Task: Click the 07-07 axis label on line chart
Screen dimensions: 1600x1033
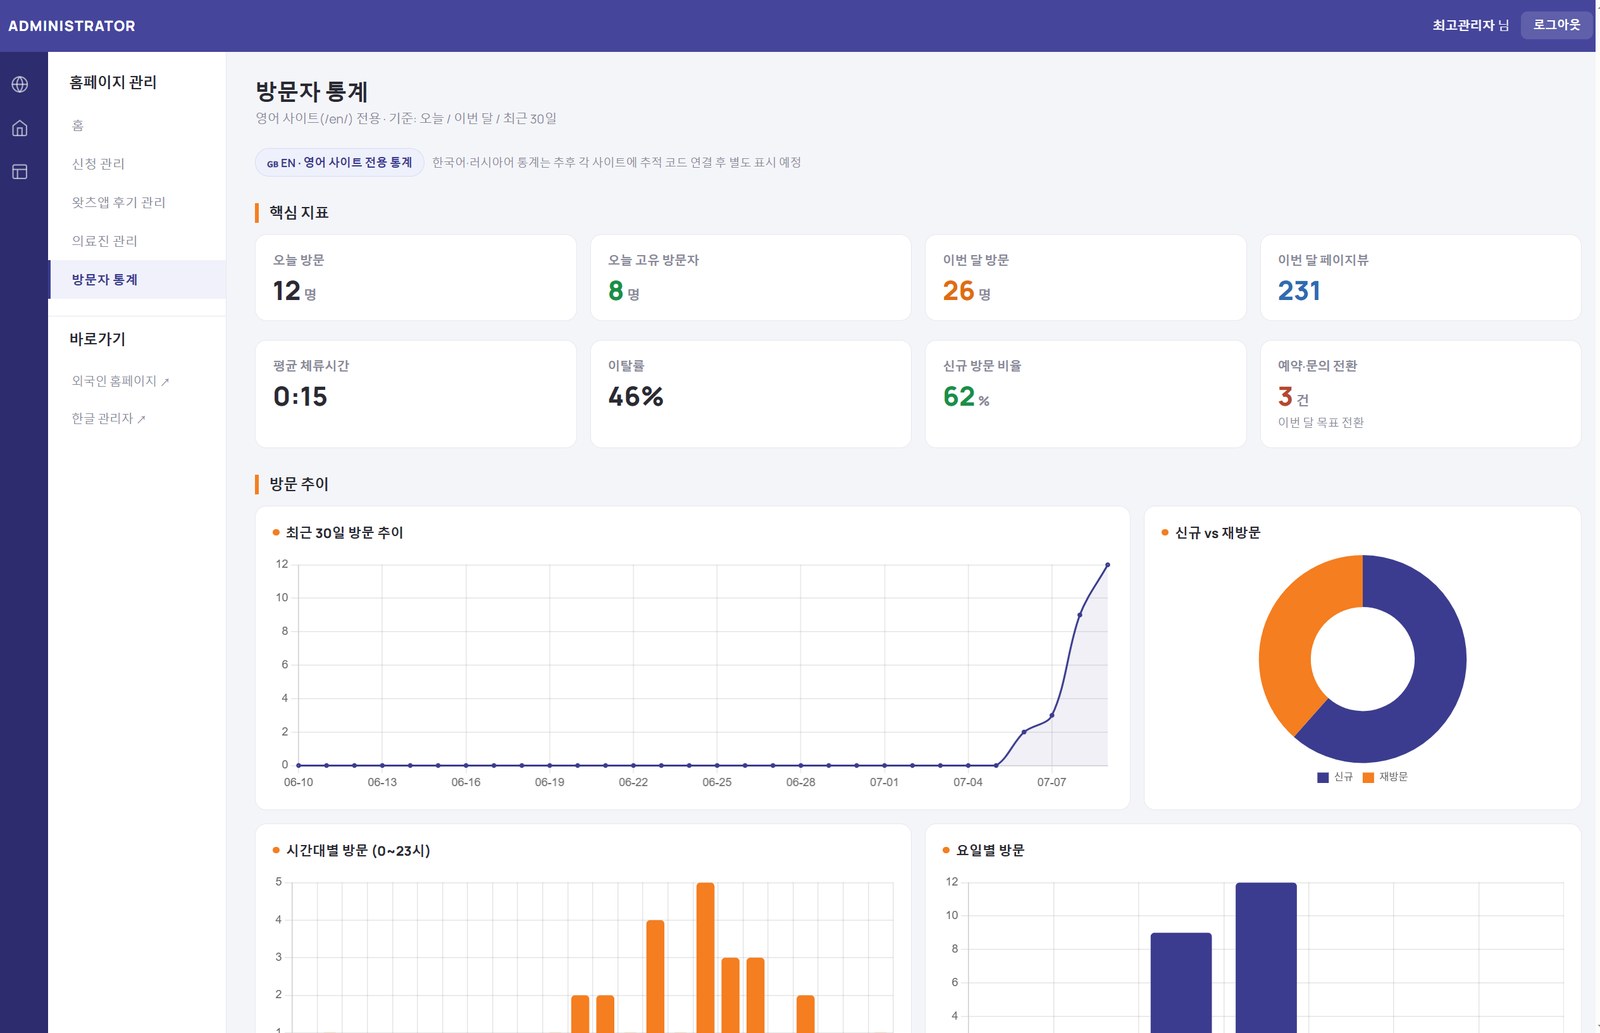Action: pos(1051,782)
